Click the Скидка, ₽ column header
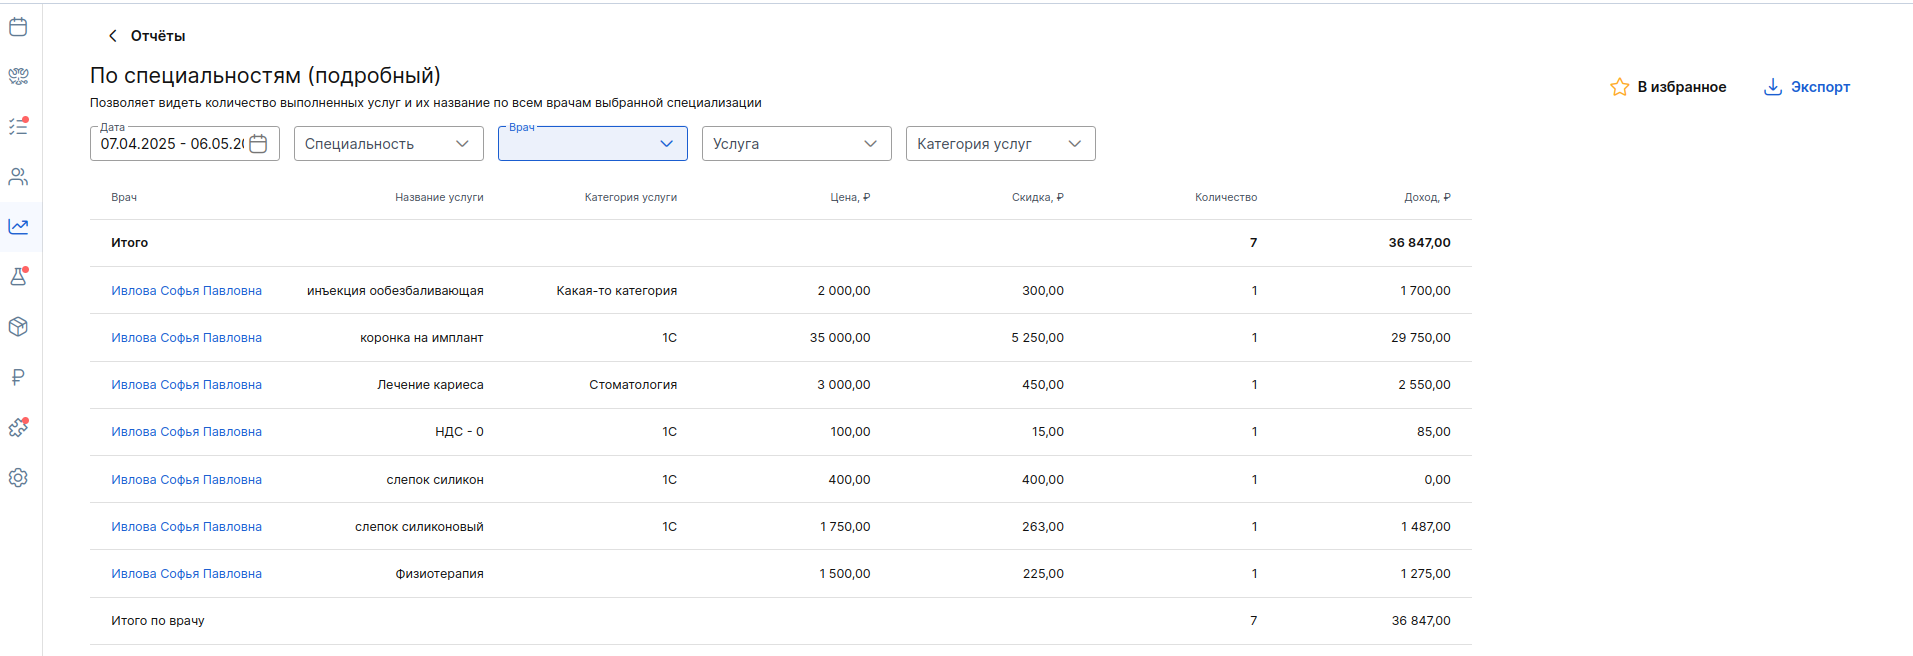Image resolution: width=1913 pixels, height=656 pixels. pyautogui.click(x=1038, y=198)
